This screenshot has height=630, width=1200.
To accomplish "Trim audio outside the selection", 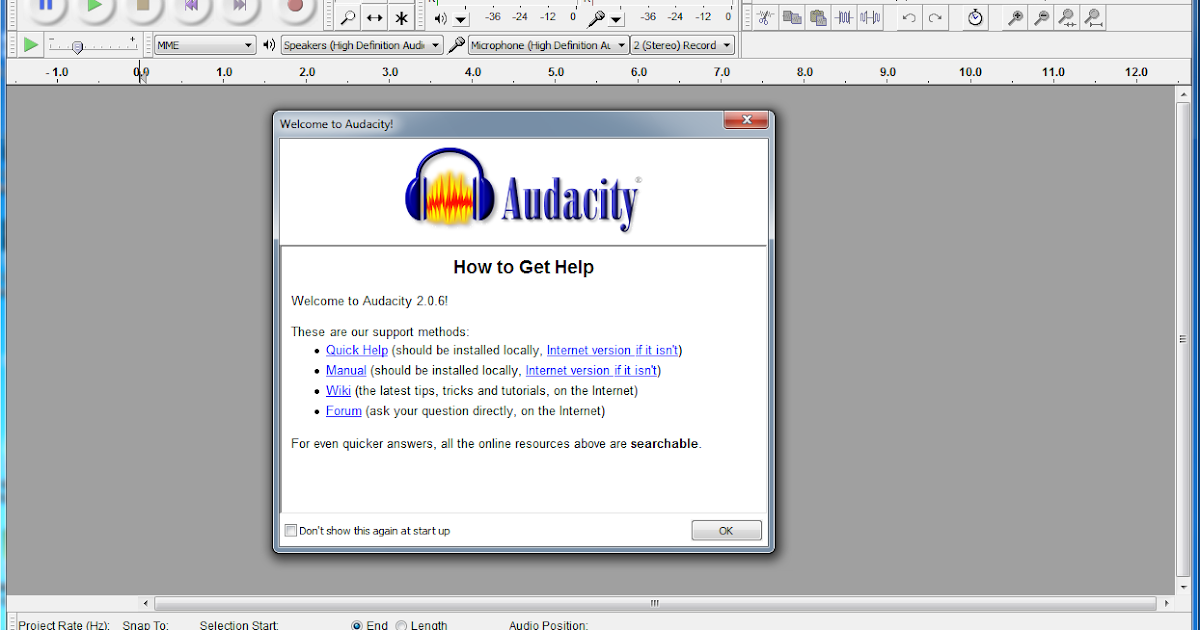I will (x=846, y=17).
